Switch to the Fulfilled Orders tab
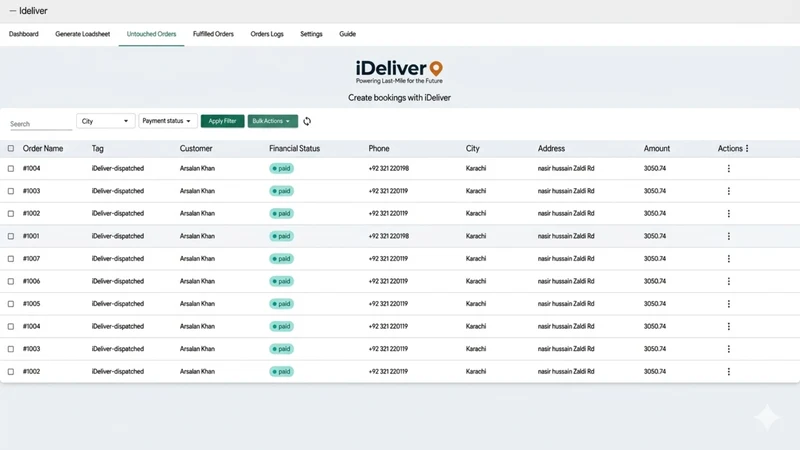Viewport: 800px width, 450px height. coord(213,34)
